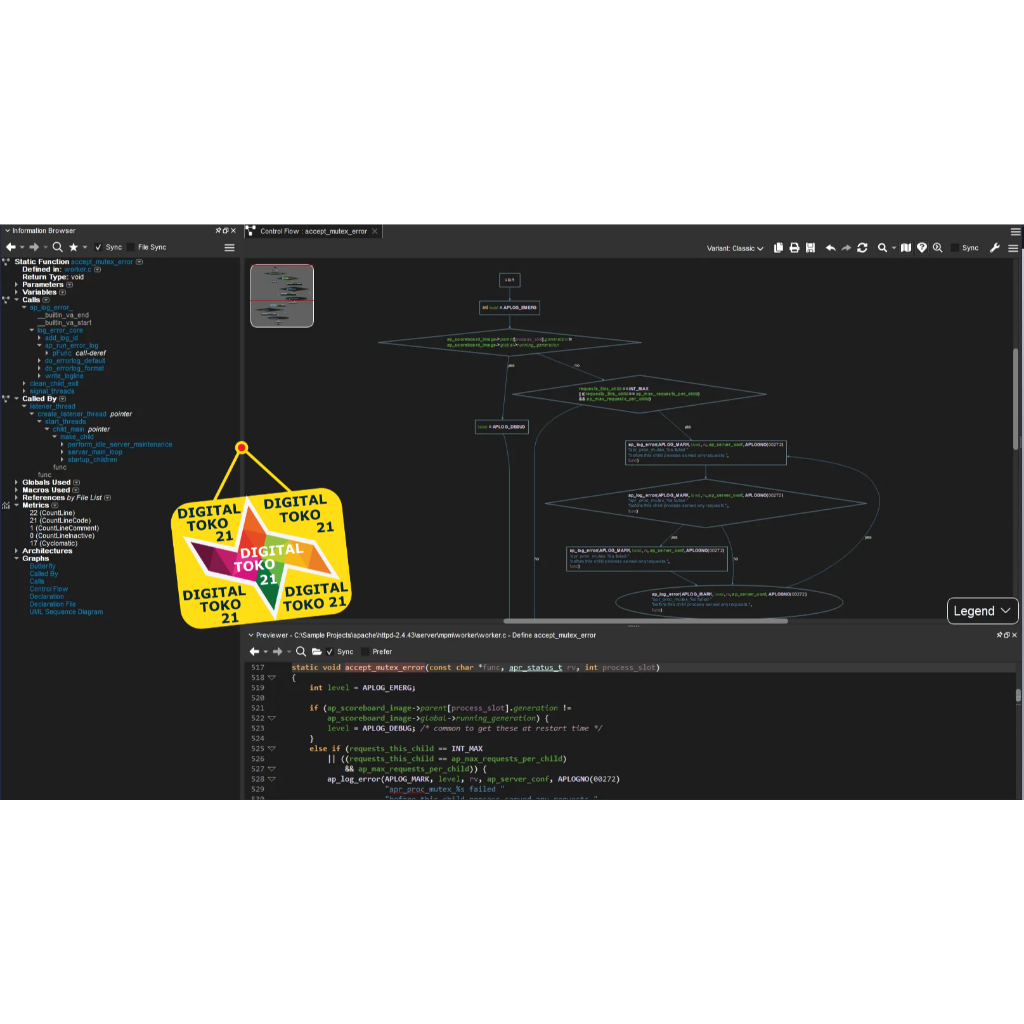Fold code at line 518

272,678
